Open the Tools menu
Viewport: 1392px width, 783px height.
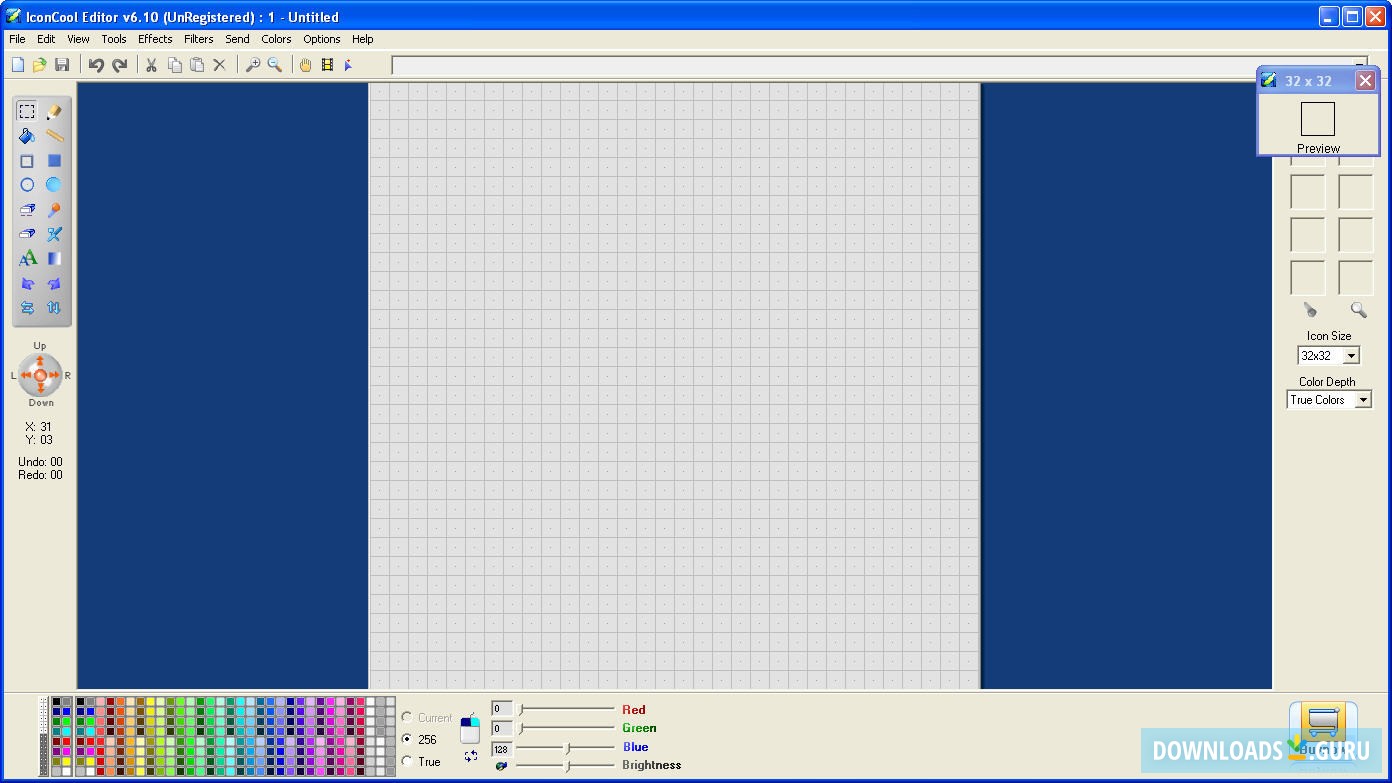pos(114,39)
